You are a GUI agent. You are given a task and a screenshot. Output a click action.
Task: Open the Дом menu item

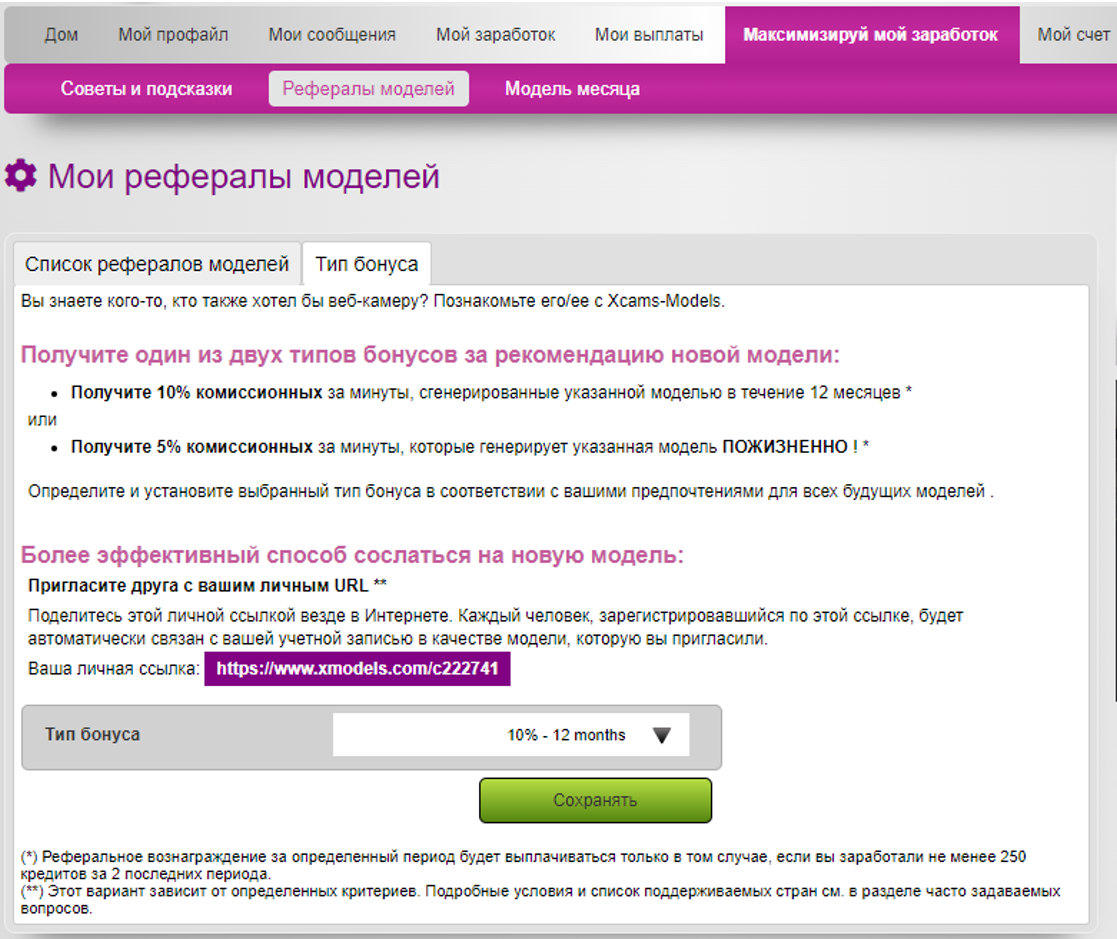pos(61,34)
